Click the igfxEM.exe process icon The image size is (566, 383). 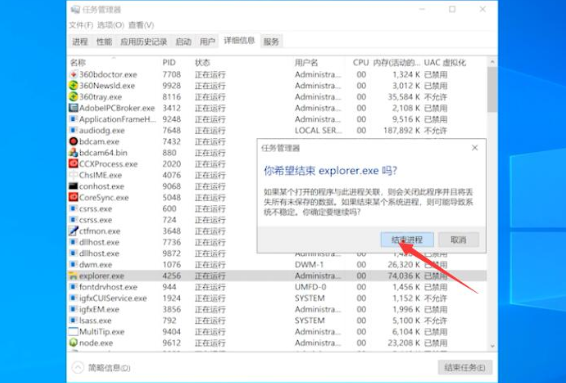point(73,309)
